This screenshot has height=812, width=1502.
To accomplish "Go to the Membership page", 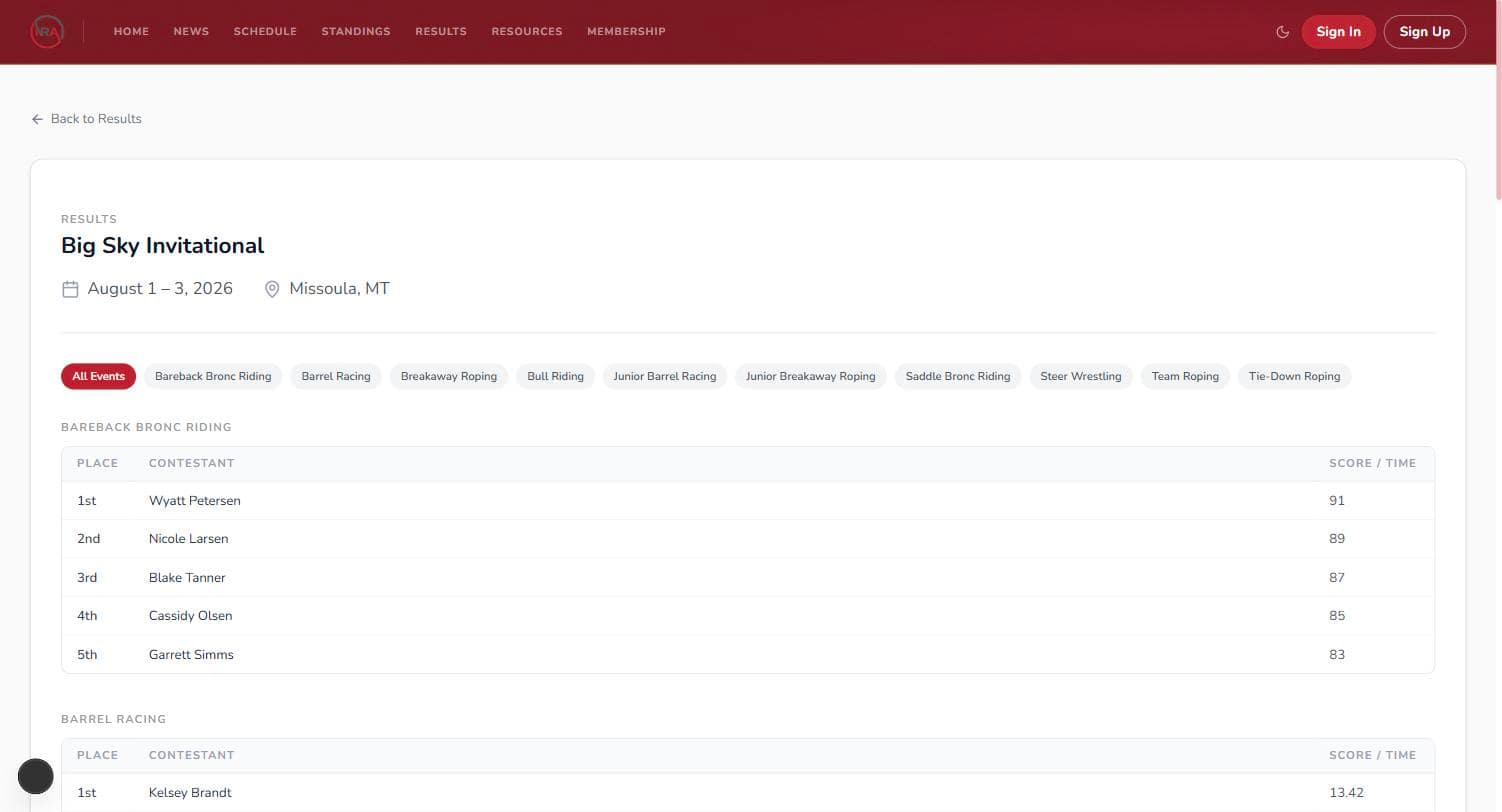I will point(626,32).
